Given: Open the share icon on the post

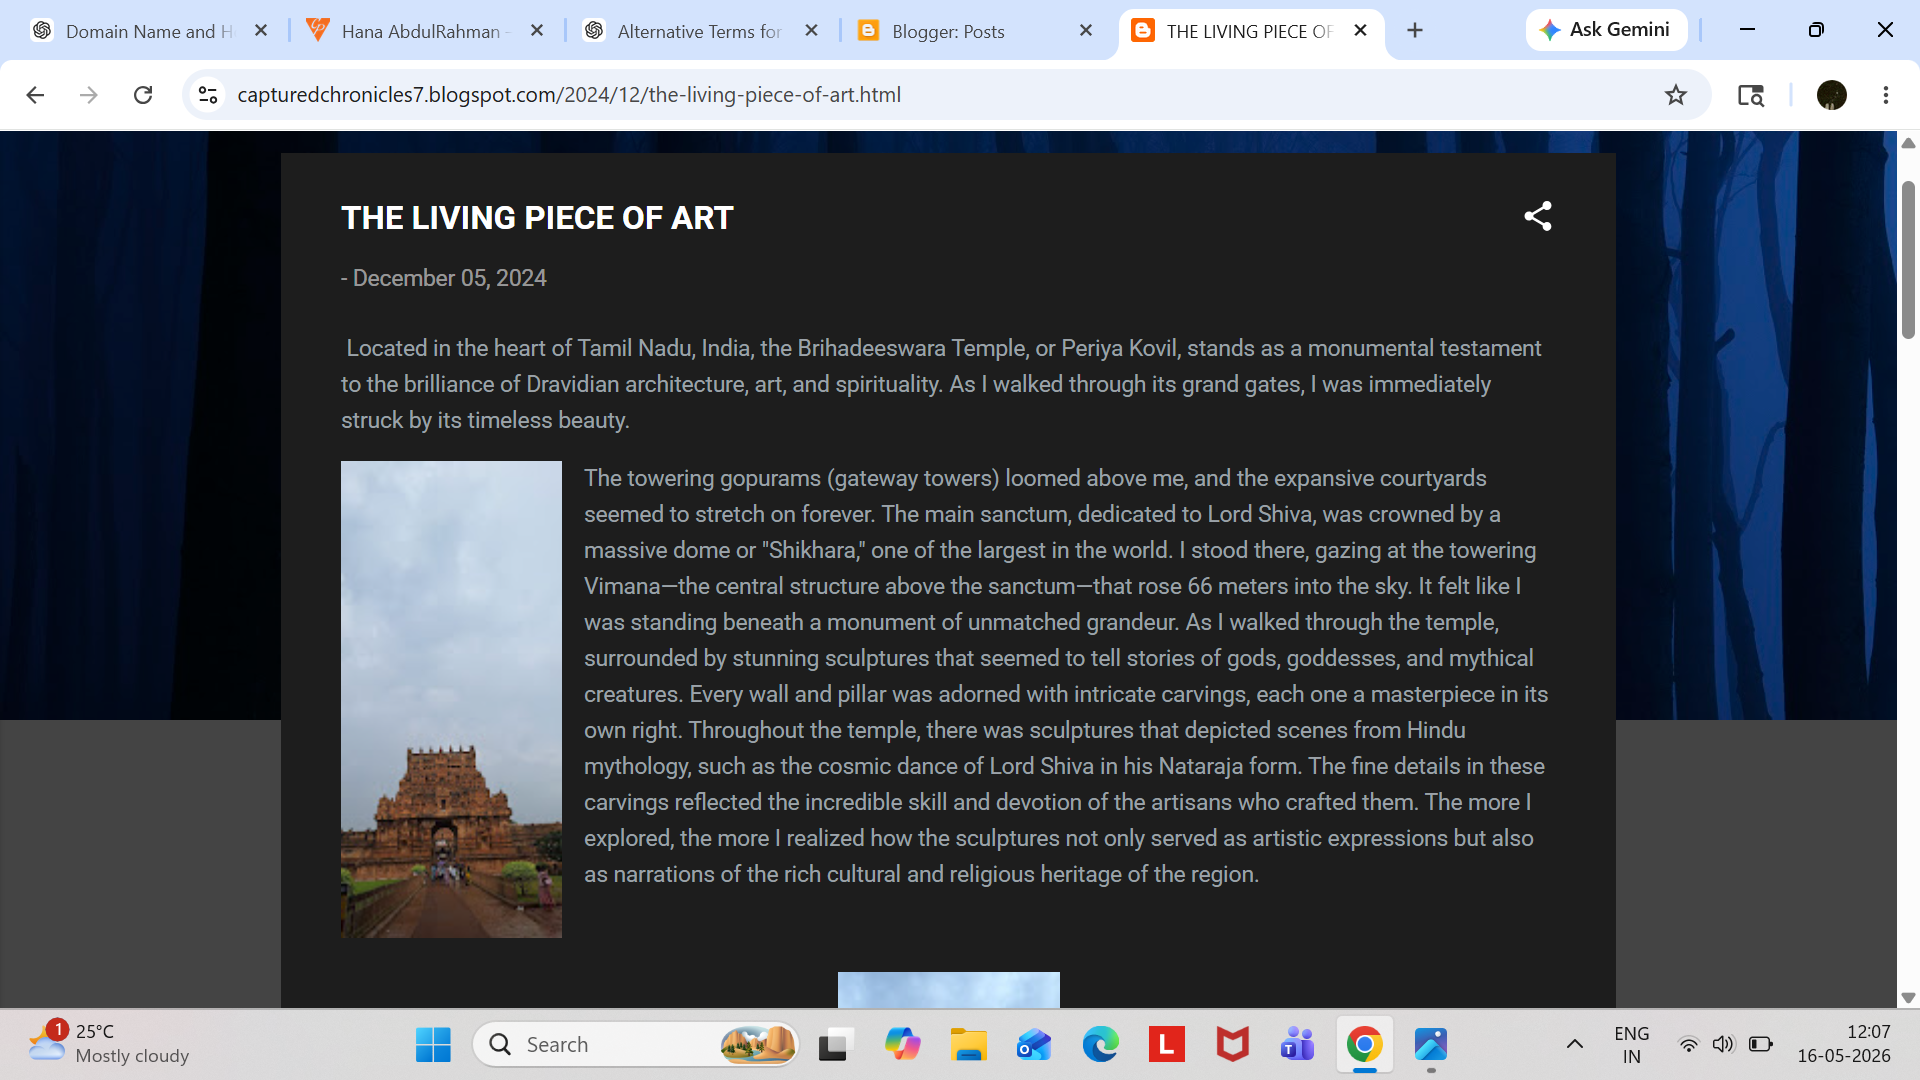Looking at the screenshot, I should coord(1538,216).
